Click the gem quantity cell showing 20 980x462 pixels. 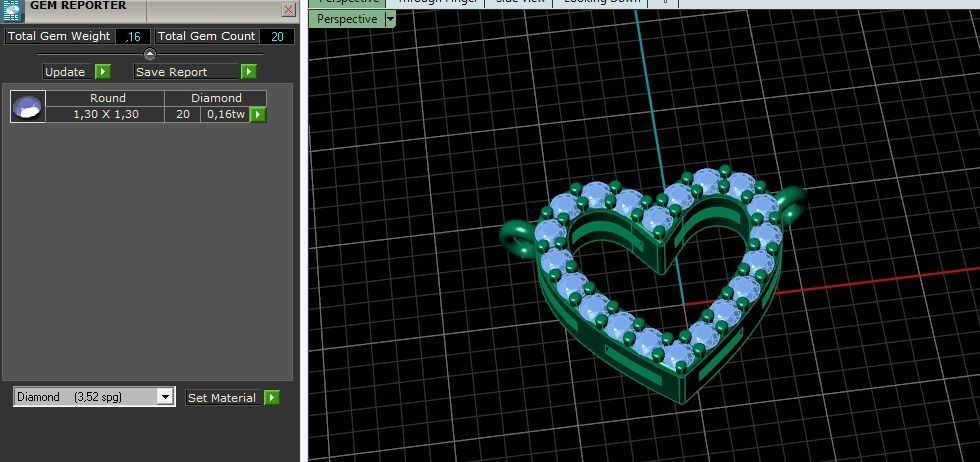pos(182,114)
